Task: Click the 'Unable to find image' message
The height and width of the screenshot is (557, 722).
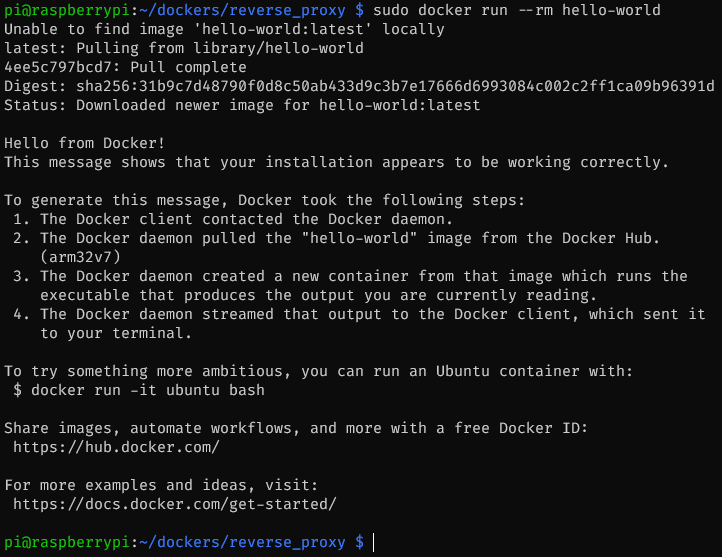Action: pyautogui.click(x=224, y=29)
